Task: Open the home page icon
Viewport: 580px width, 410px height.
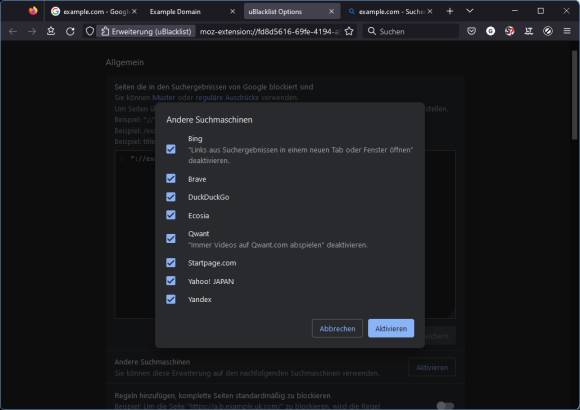Action: (51, 31)
